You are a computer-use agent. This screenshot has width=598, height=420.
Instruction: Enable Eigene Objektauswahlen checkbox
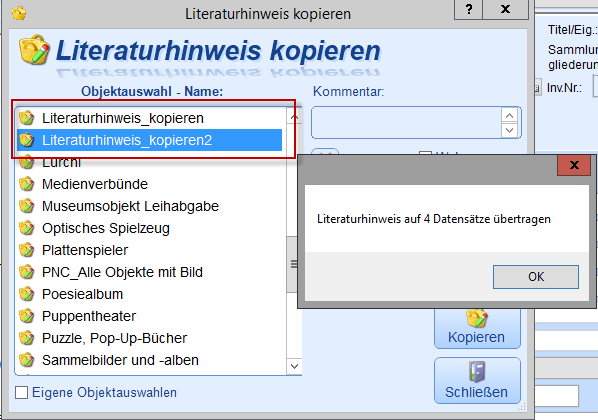click(21, 392)
